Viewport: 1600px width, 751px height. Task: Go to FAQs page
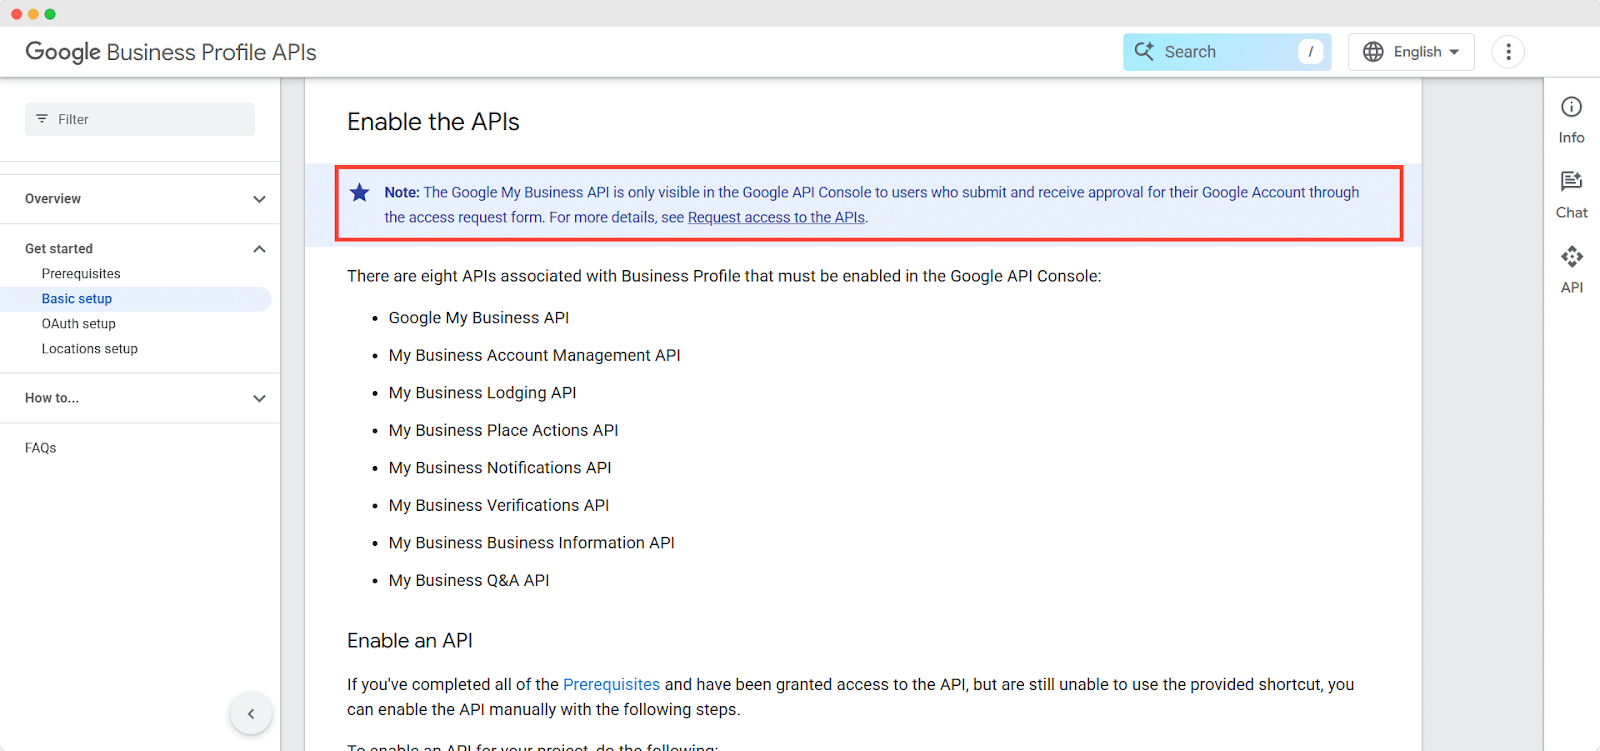[x=41, y=448]
